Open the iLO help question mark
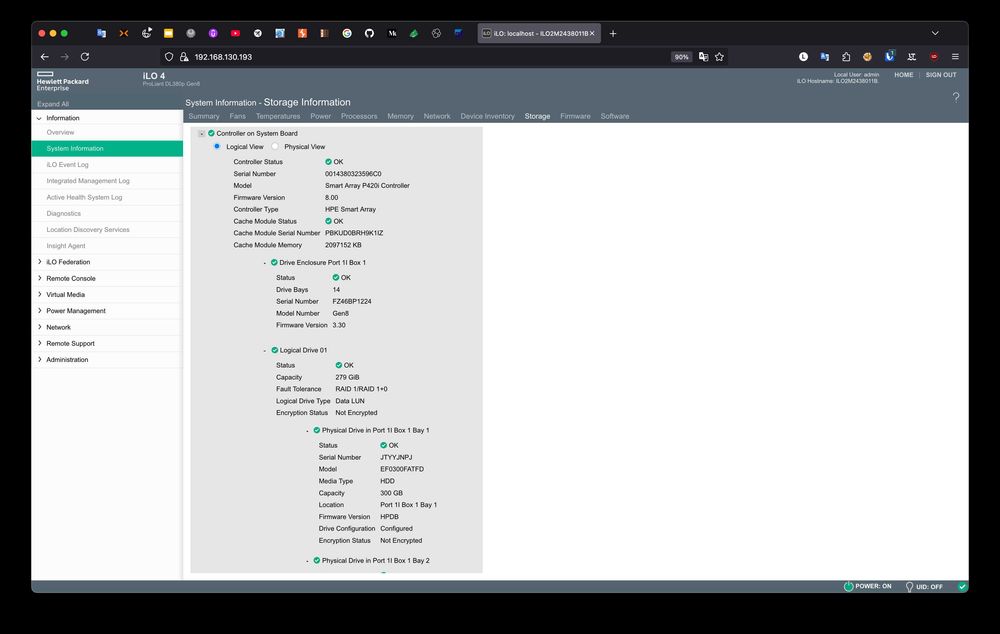Screen dimensions: 1000x634 (x=955, y=97)
